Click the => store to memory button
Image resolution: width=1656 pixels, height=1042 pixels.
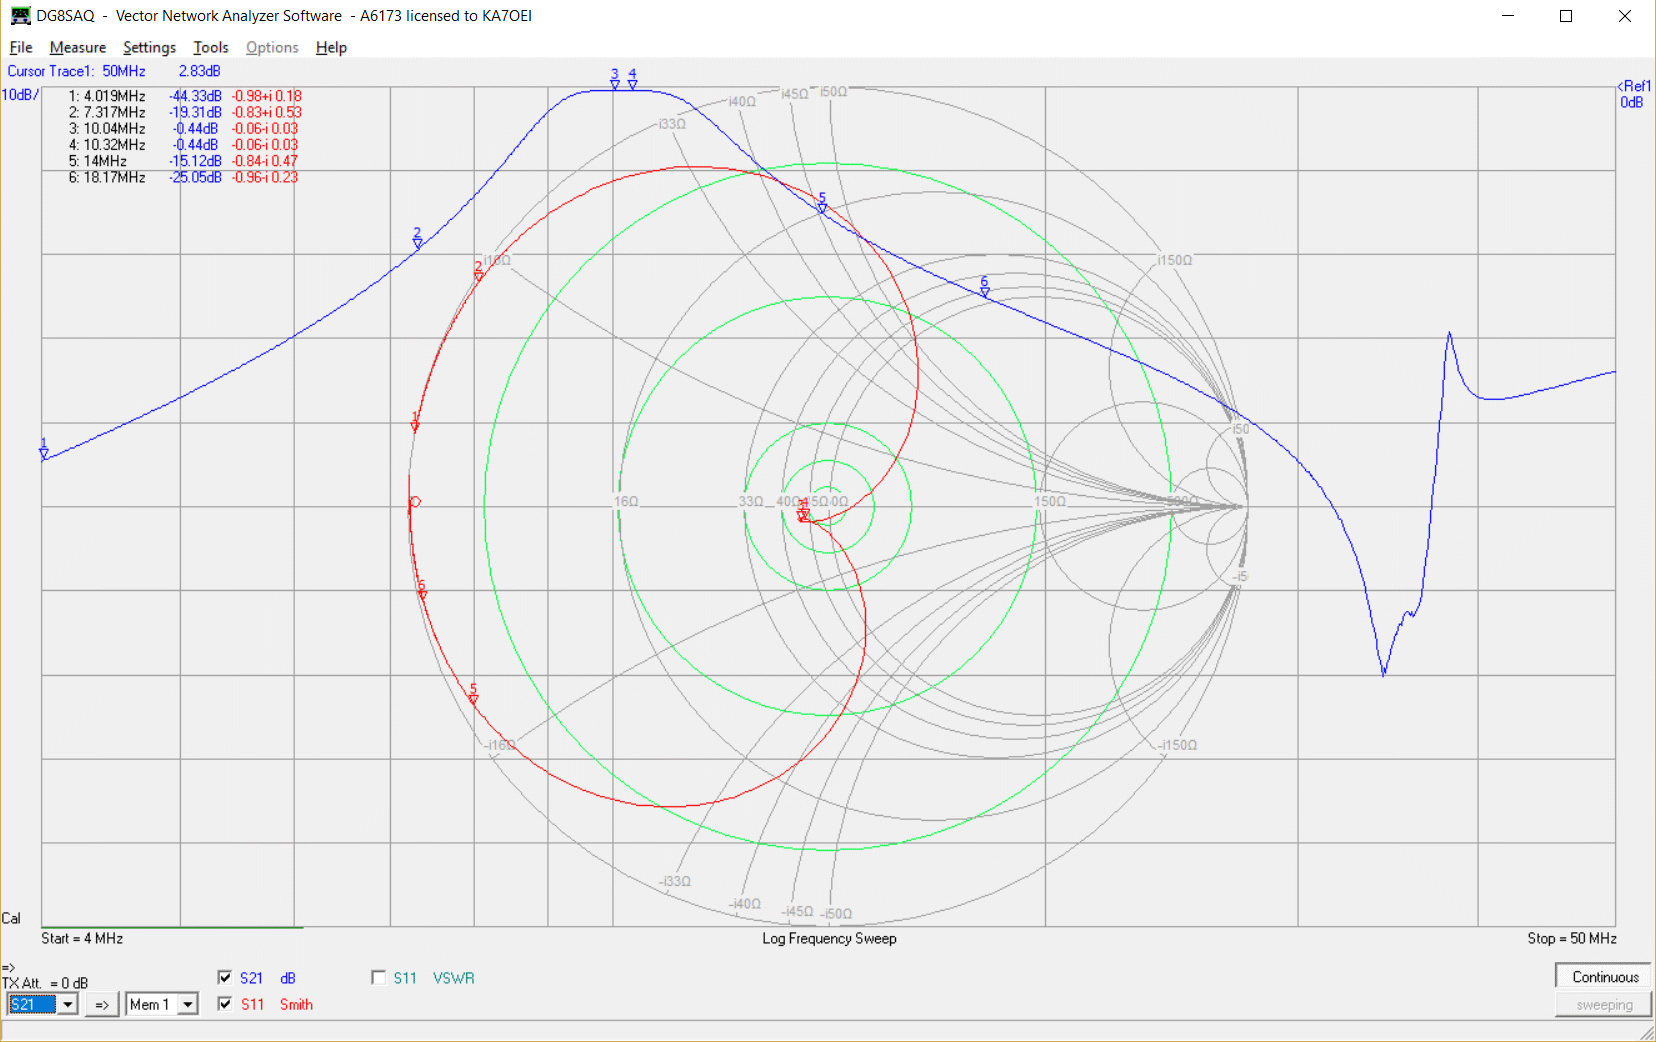pos(102,1005)
